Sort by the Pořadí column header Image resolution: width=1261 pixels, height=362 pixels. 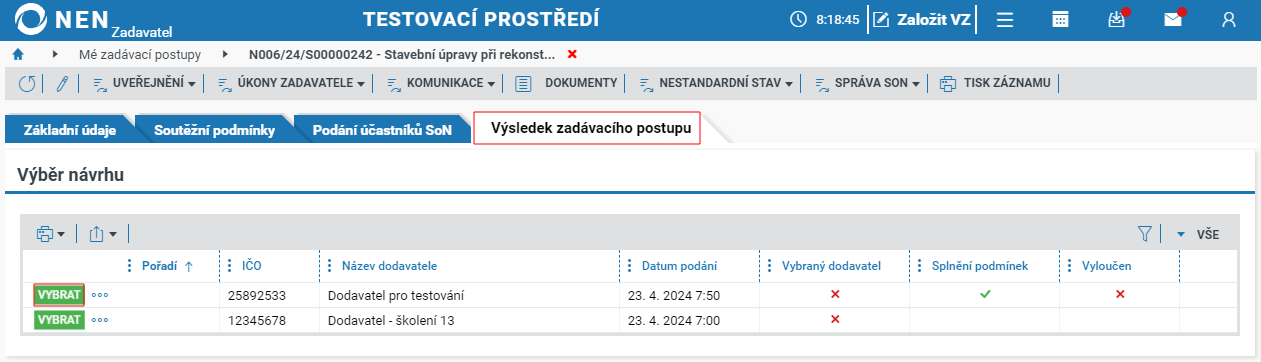(160, 266)
